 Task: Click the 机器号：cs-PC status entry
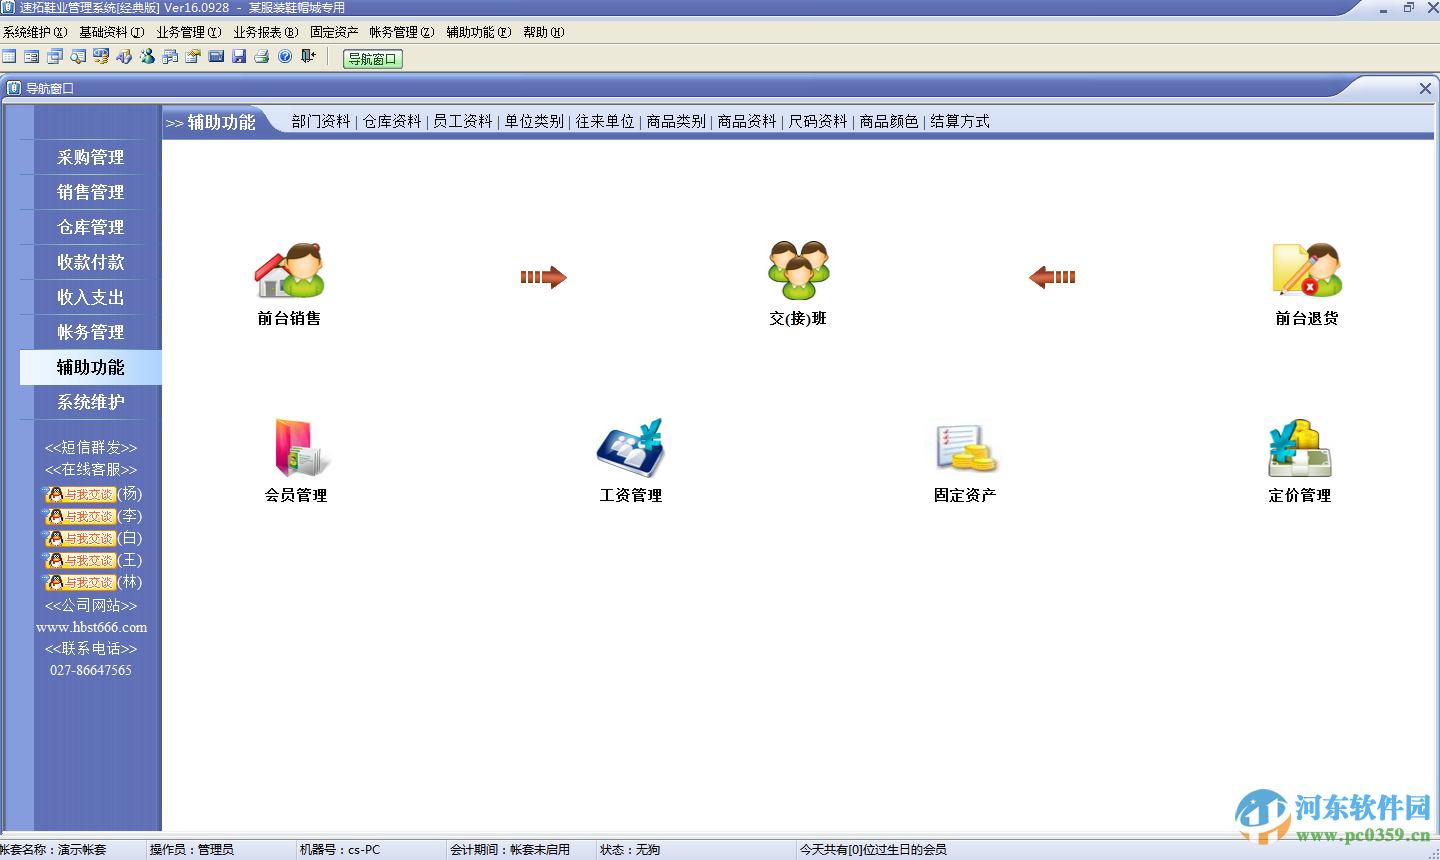(x=340, y=850)
